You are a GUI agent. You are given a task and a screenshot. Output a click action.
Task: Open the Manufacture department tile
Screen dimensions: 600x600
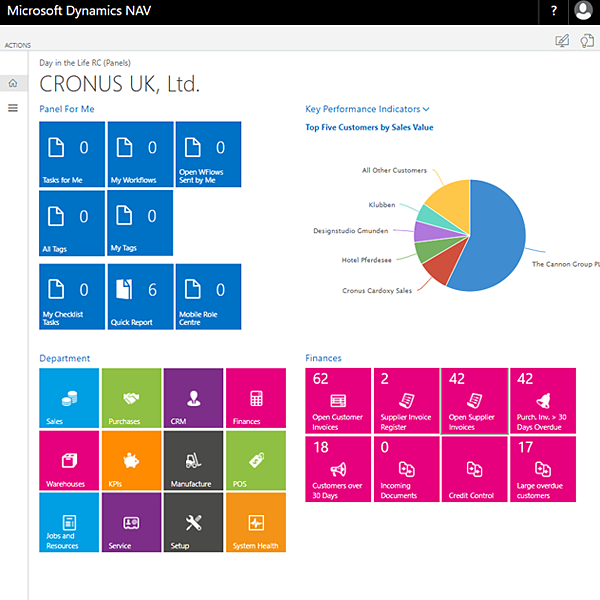coord(194,460)
